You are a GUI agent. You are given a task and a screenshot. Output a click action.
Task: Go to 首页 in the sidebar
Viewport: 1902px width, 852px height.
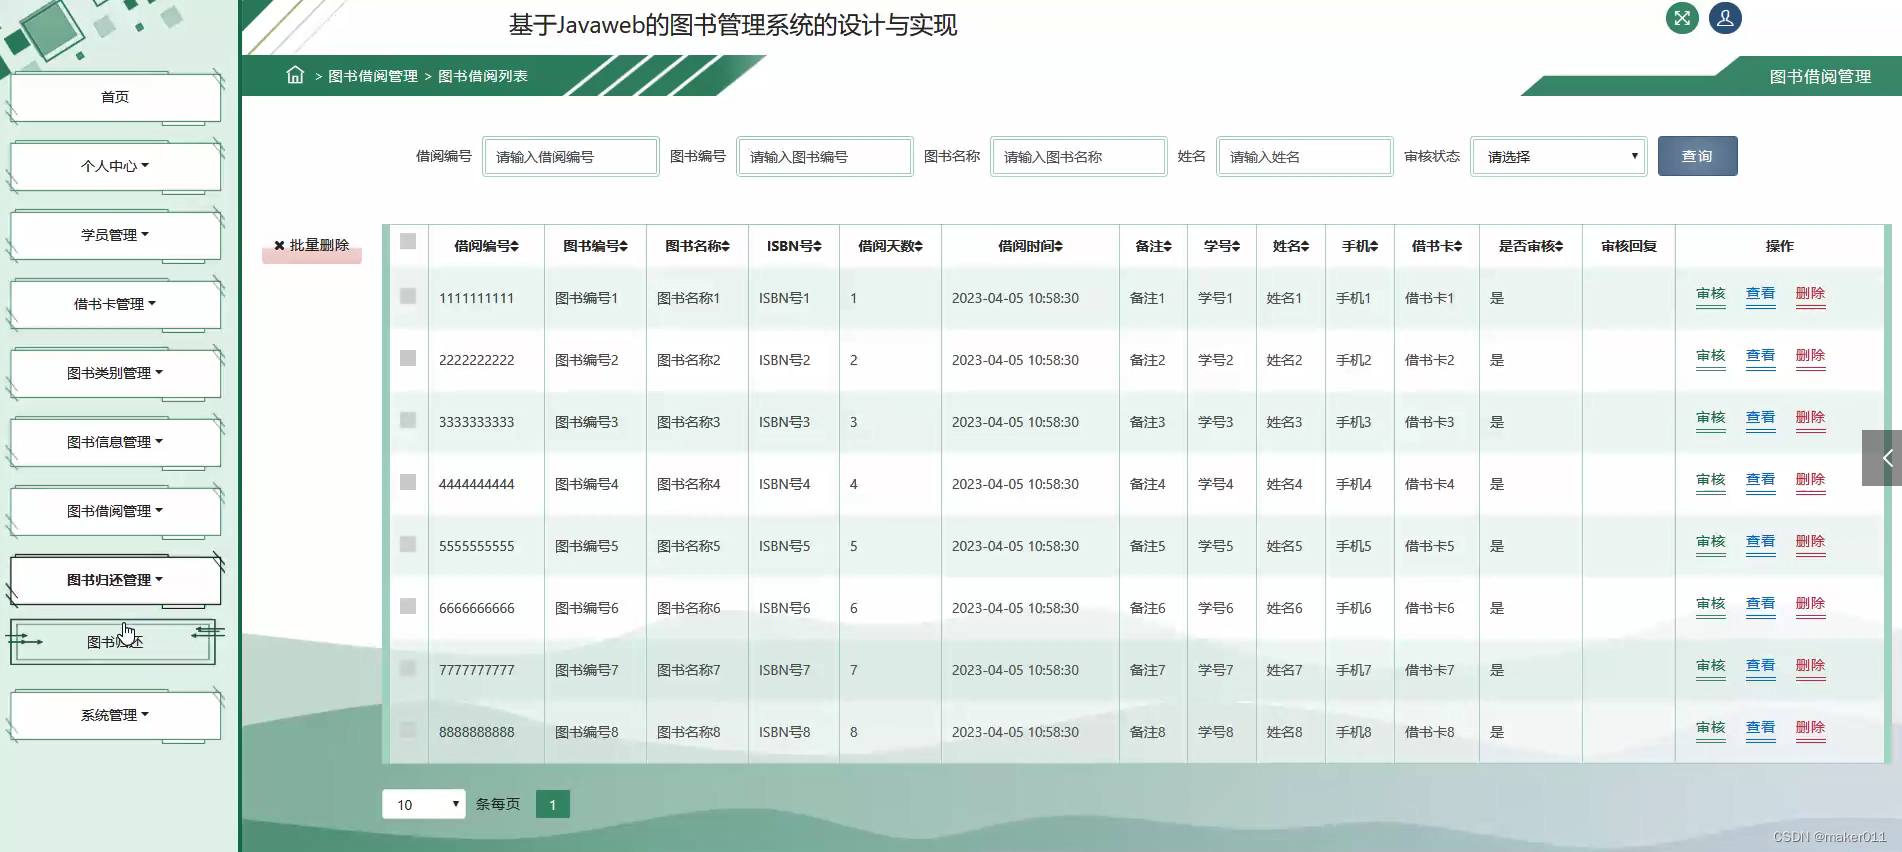coord(115,97)
